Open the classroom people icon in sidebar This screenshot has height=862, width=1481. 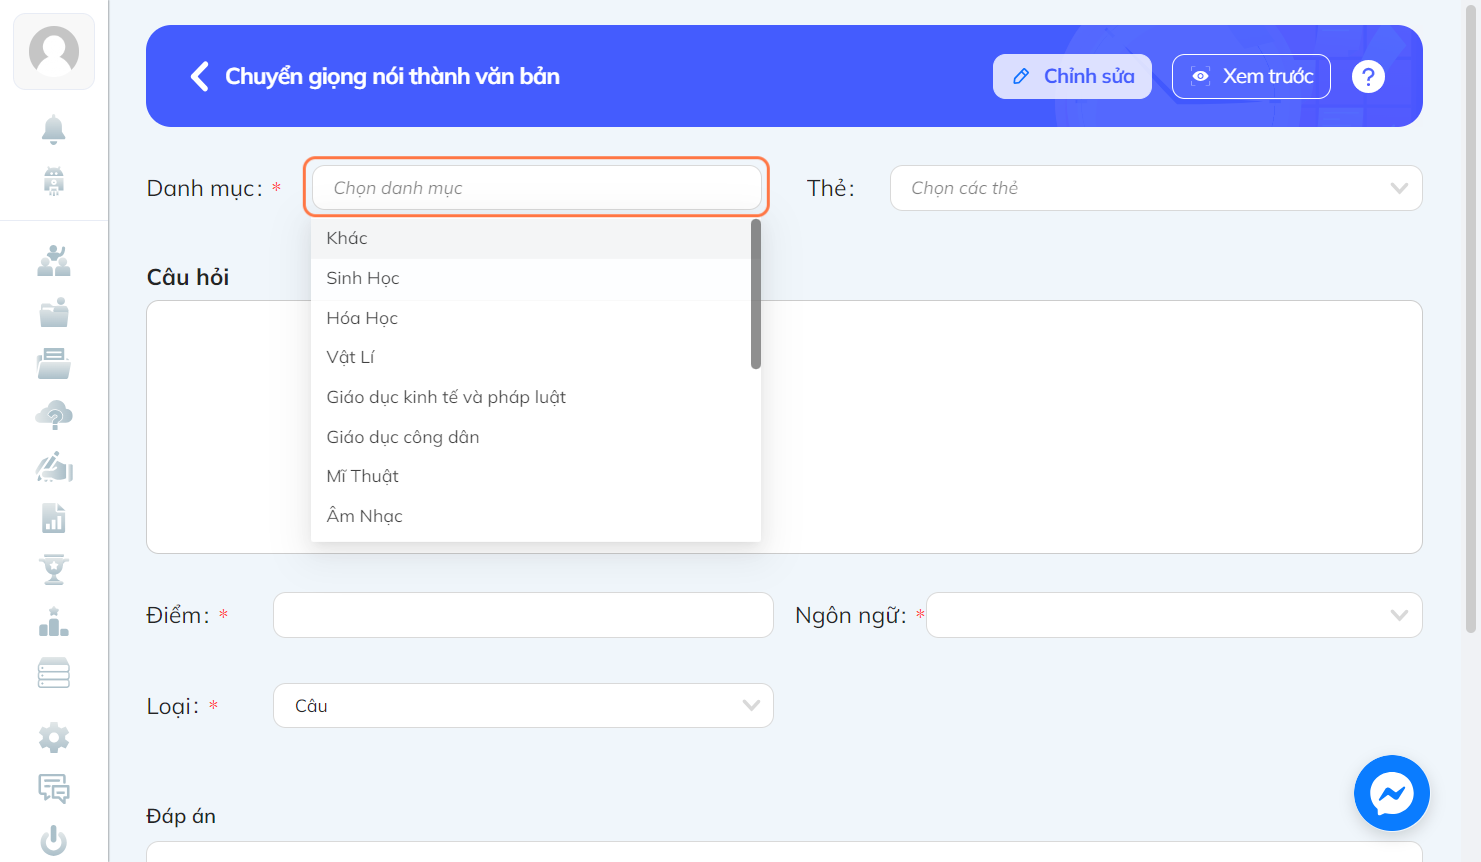coord(54,261)
